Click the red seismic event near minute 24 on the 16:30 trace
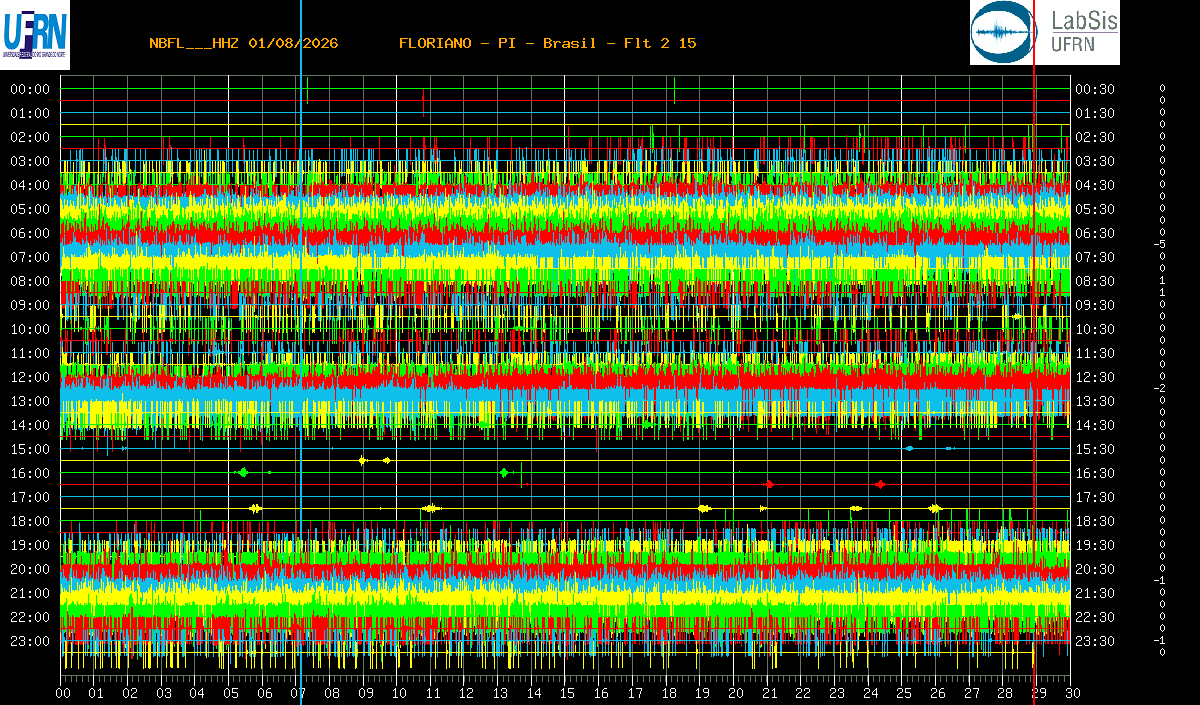 (880, 484)
